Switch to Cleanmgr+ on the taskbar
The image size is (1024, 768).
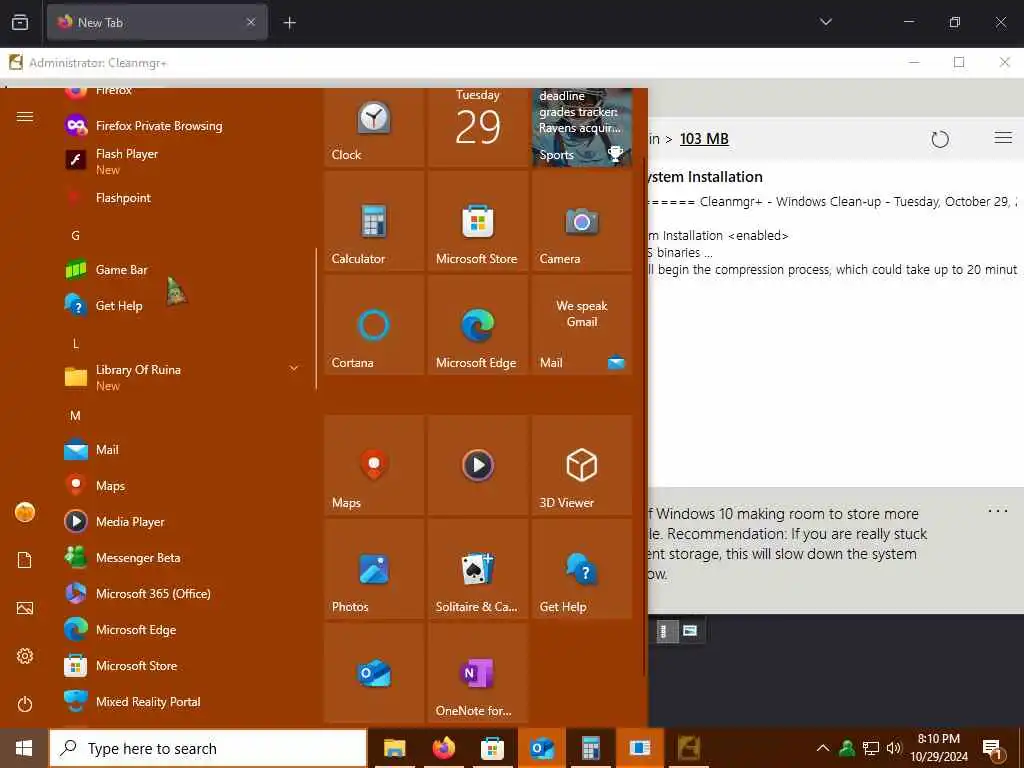click(x=688, y=748)
